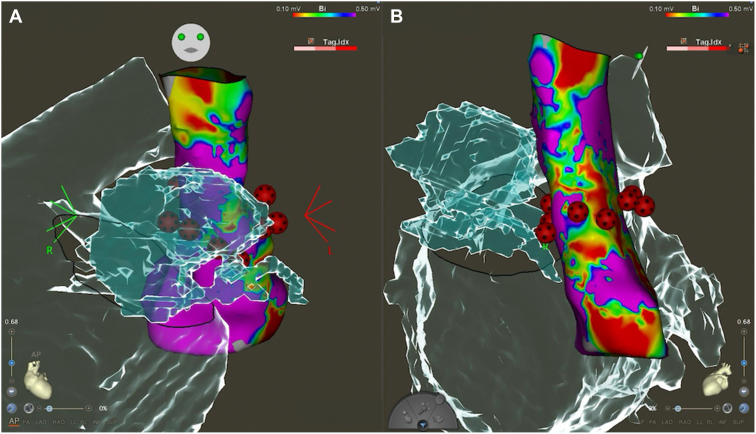Switch panel A to the AP view
Image resolution: width=756 pixels, height=434 pixels.
[14, 422]
